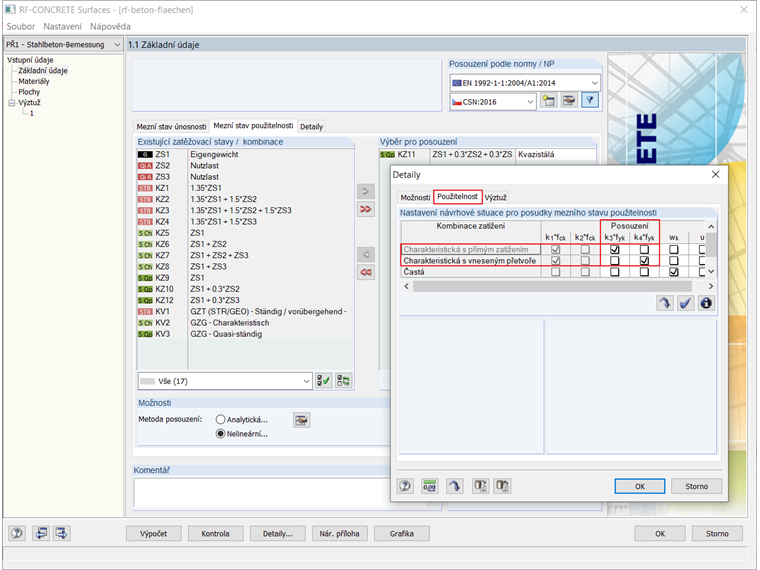The height and width of the screenshot is (570, 760).
Task: Toggle wk checkbox in the Častá row
Action: 674,272
